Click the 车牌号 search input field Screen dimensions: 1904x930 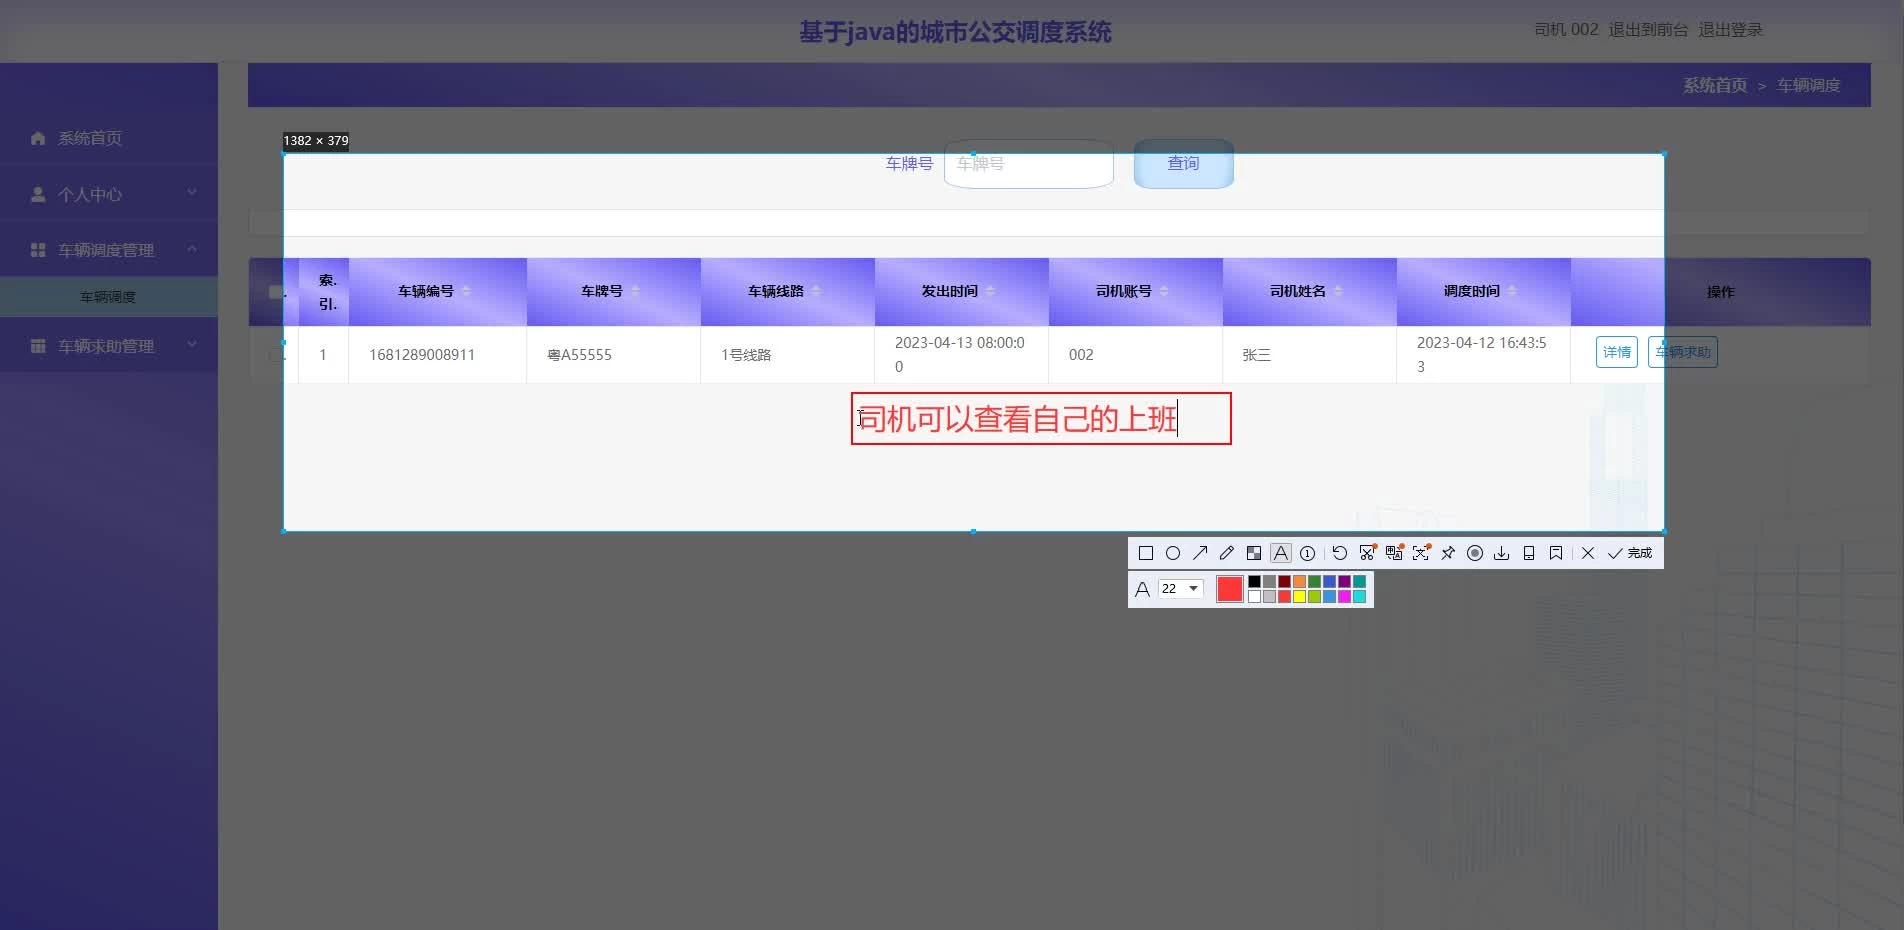(1028, 164)
